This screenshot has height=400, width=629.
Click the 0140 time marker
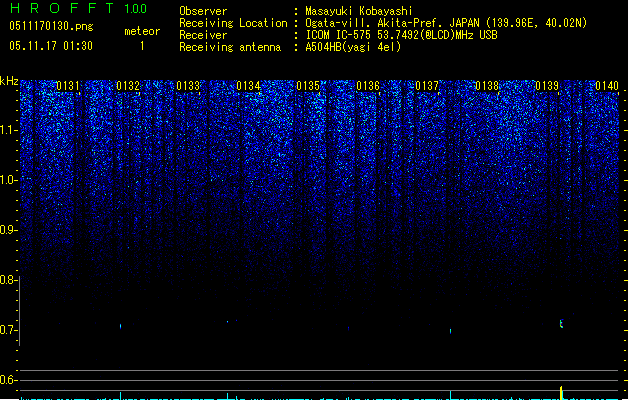click(x=607, y=86)
